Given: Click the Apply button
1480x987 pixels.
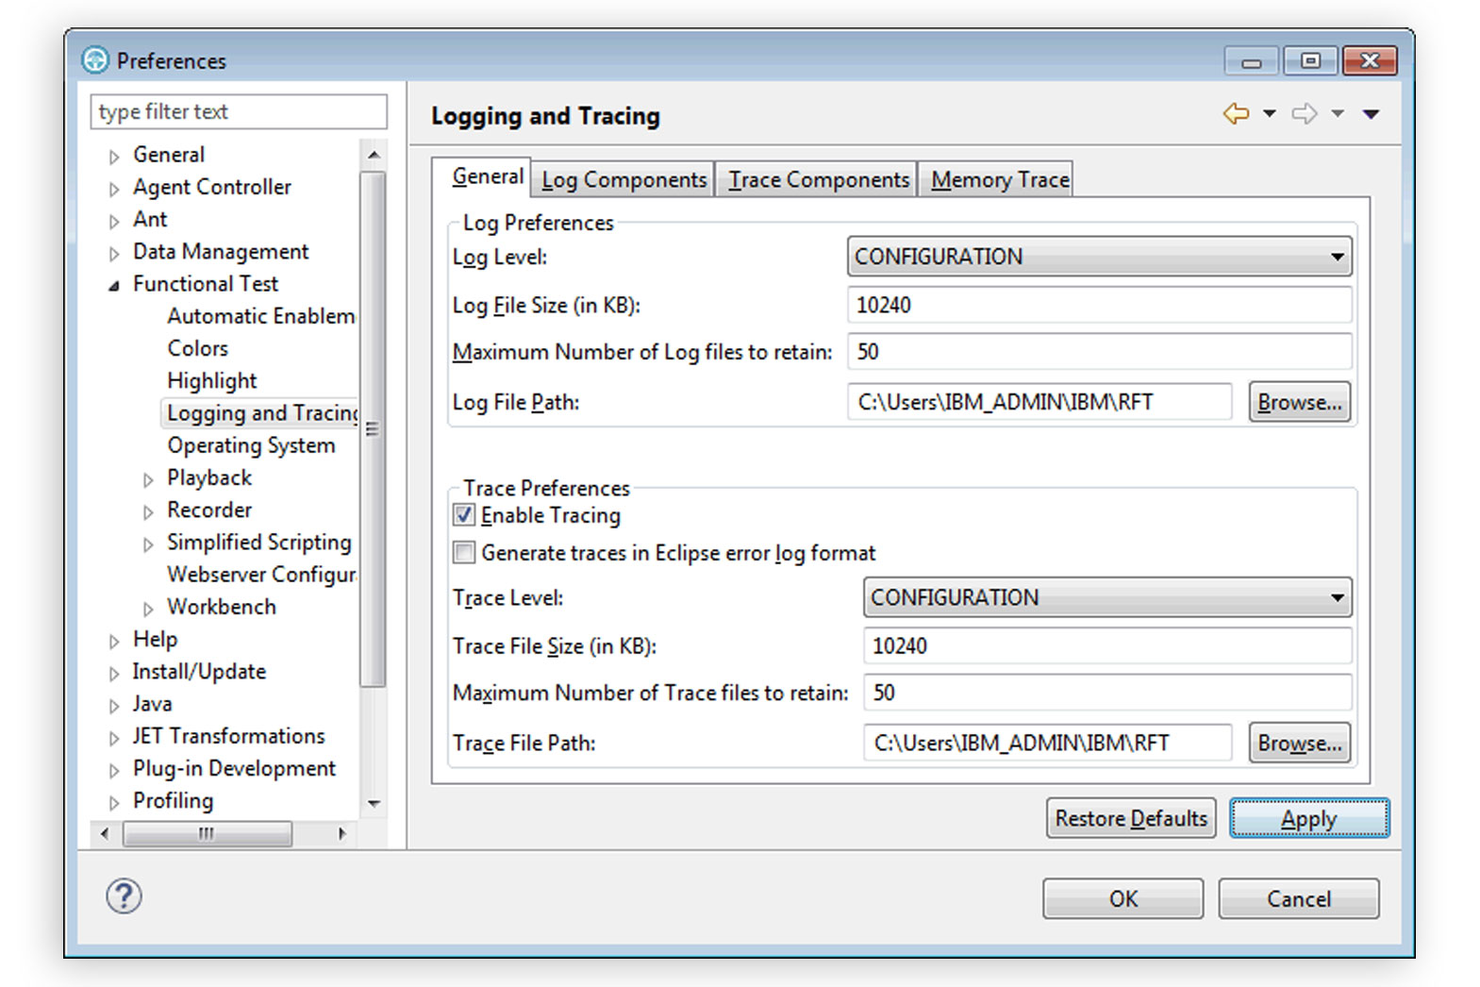Looking at the screenshot, I should pyautogui.click(x=1308, y=818).
